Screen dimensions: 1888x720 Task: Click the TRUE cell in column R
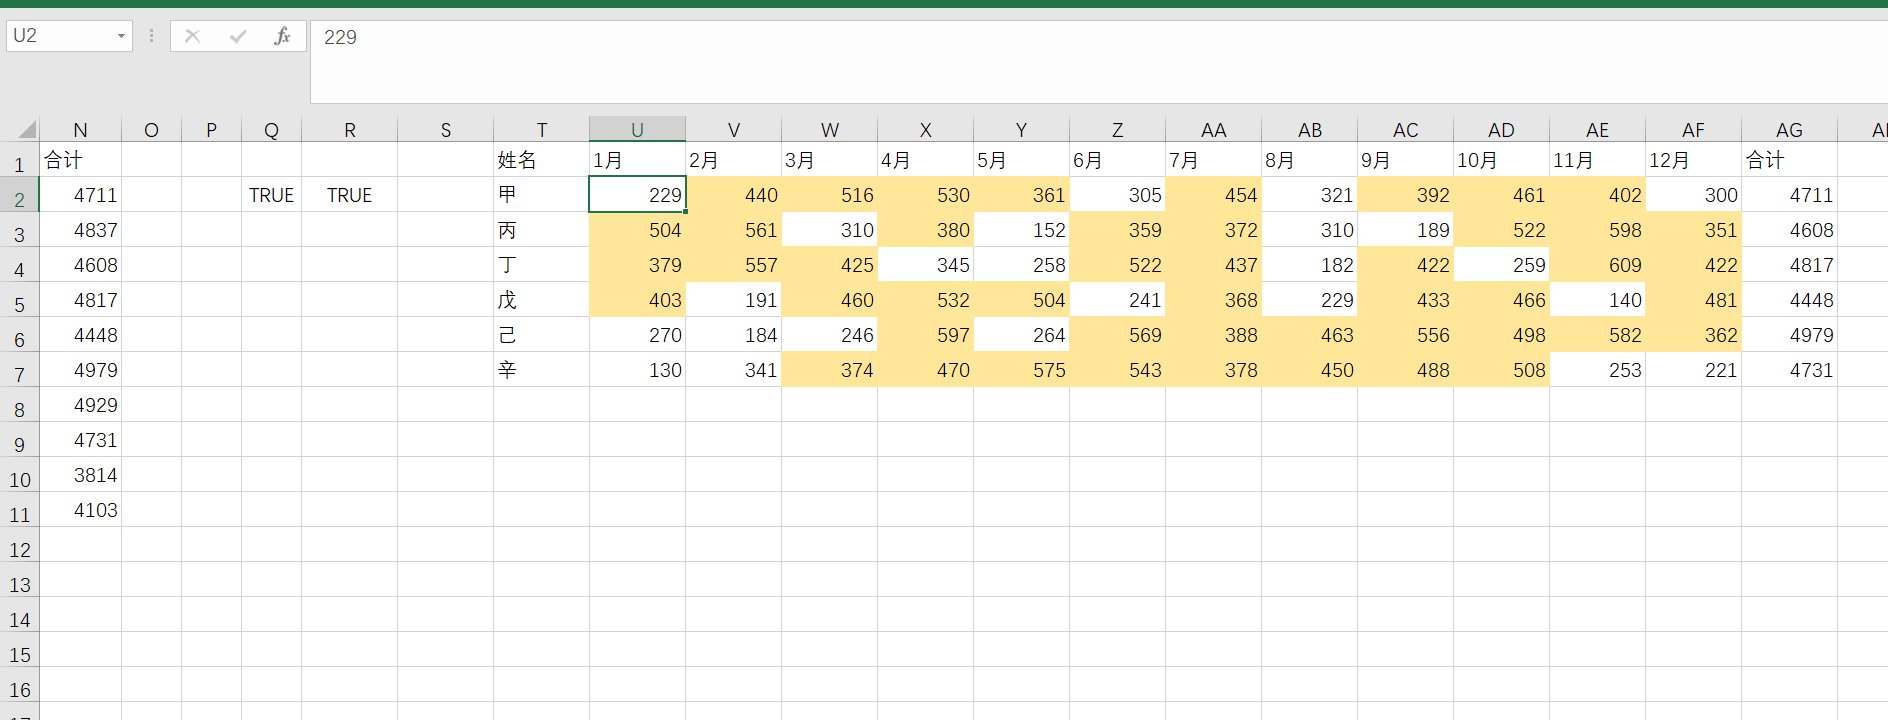pos(349,195)
